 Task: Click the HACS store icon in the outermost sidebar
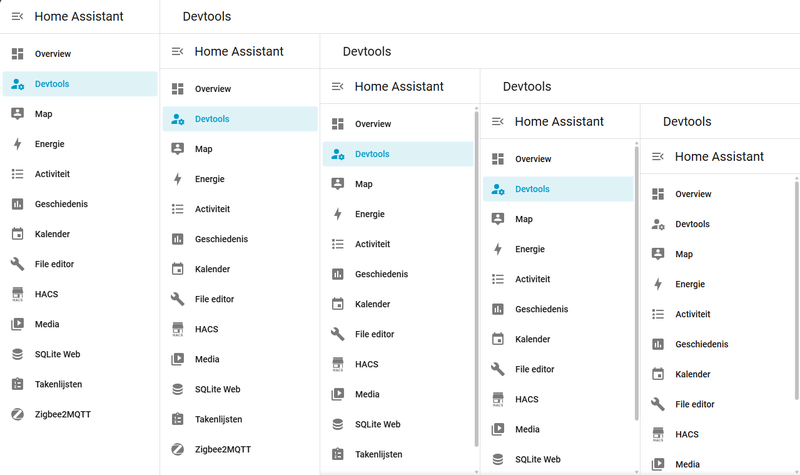(17, 294)
